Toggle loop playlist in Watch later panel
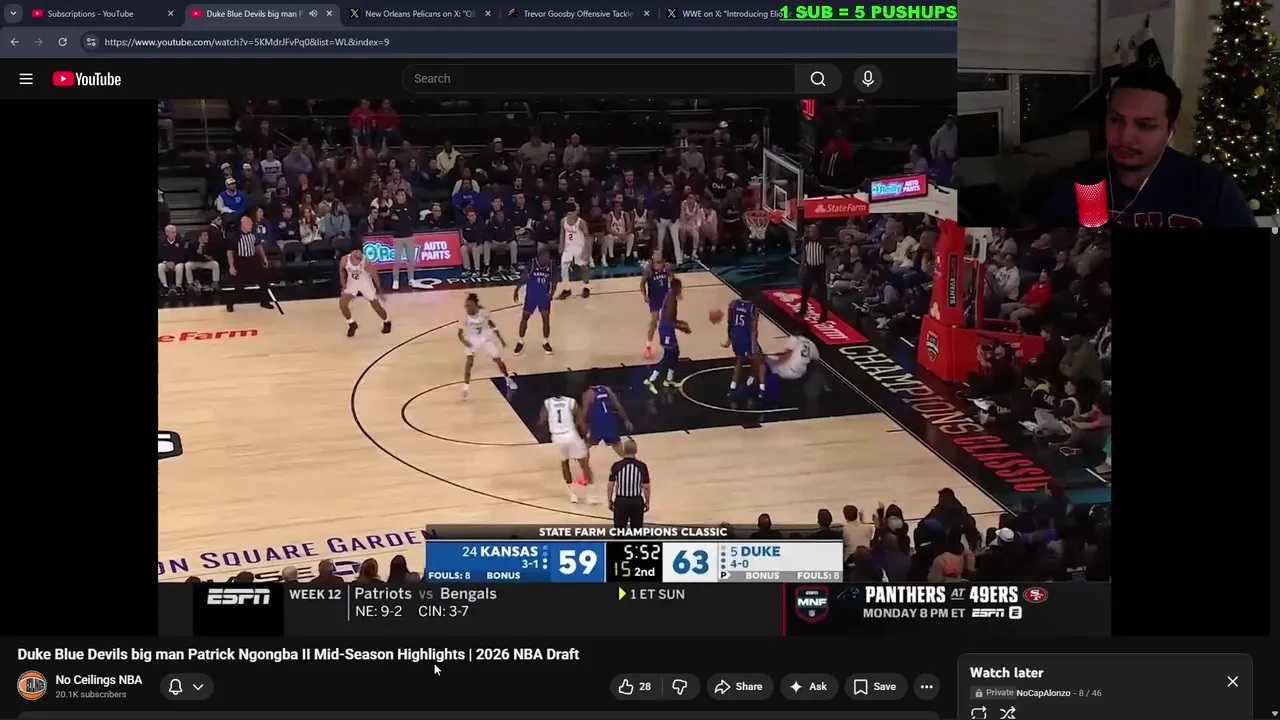The image size is (1280, 720). (x=979, y=713)
